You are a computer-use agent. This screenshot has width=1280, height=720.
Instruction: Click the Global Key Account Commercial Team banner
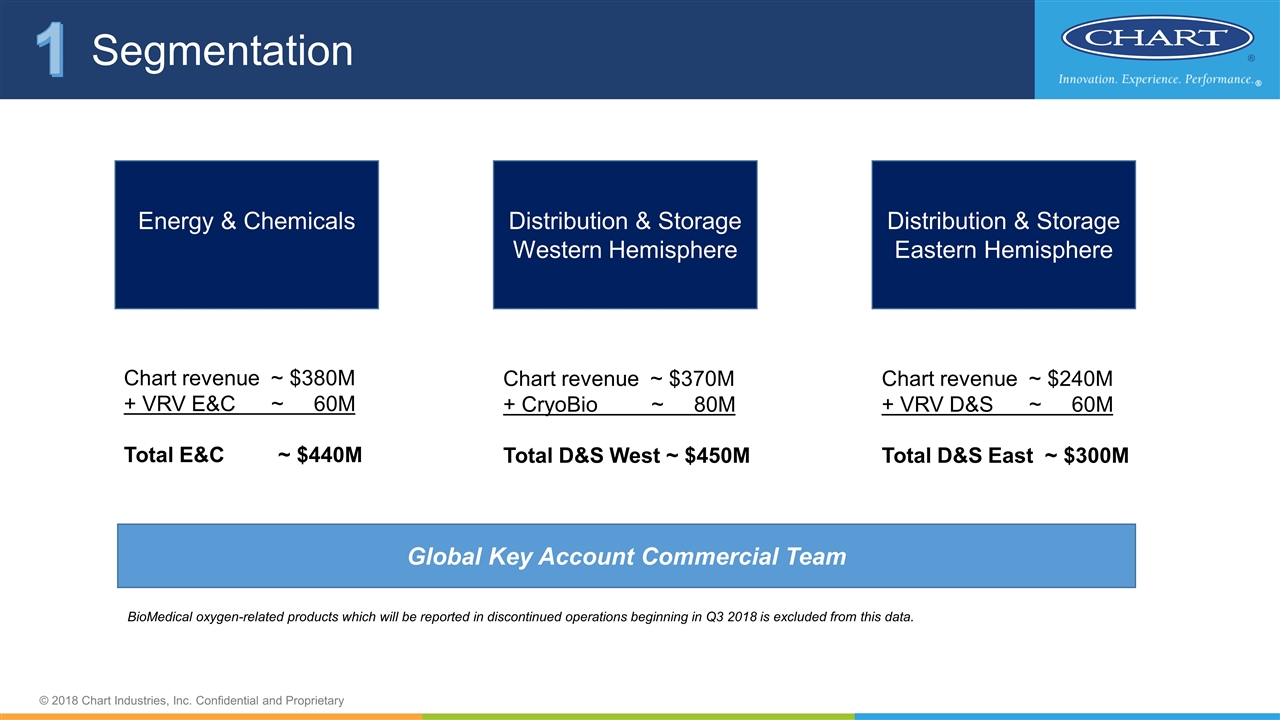pos(626,556)
